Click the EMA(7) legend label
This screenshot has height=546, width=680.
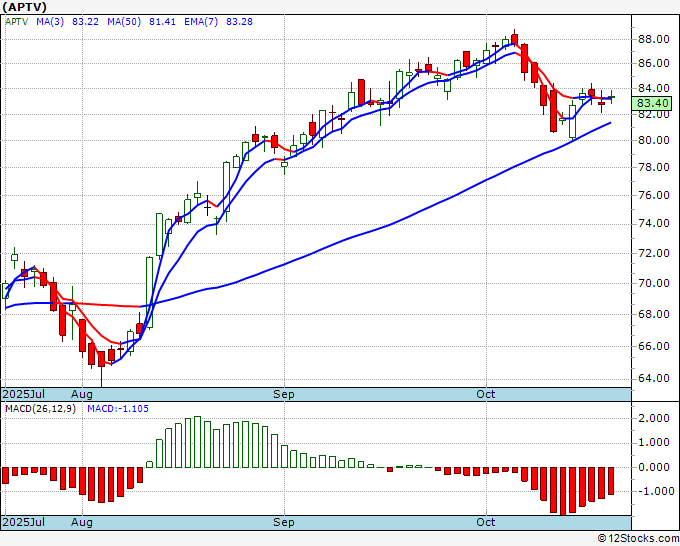pyautogui.click(x=201, y=22)
